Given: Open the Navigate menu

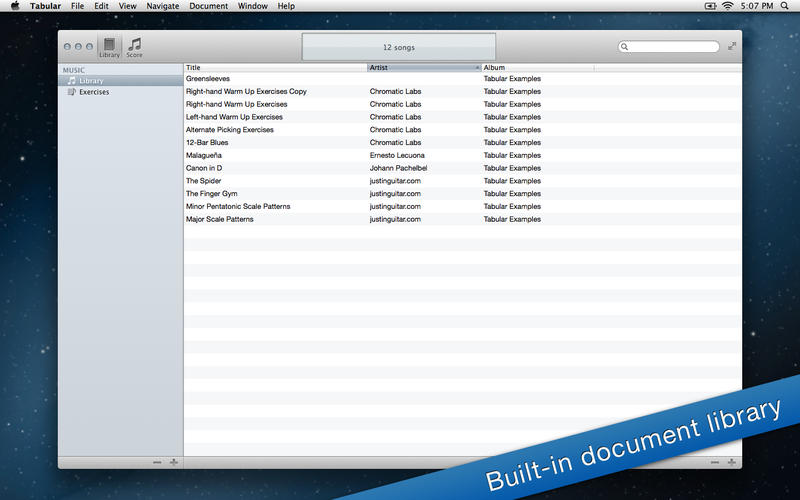Looking at the screenshot, I should coord(162,6).
